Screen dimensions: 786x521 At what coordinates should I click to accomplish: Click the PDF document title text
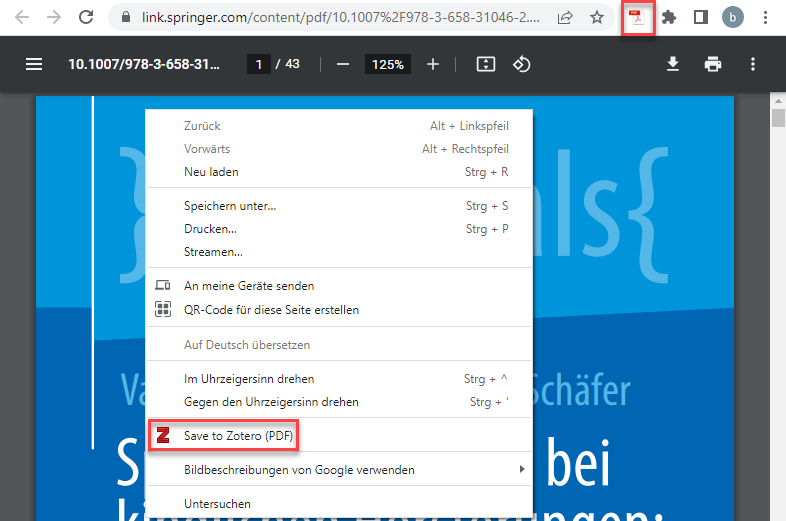[144, 64]
